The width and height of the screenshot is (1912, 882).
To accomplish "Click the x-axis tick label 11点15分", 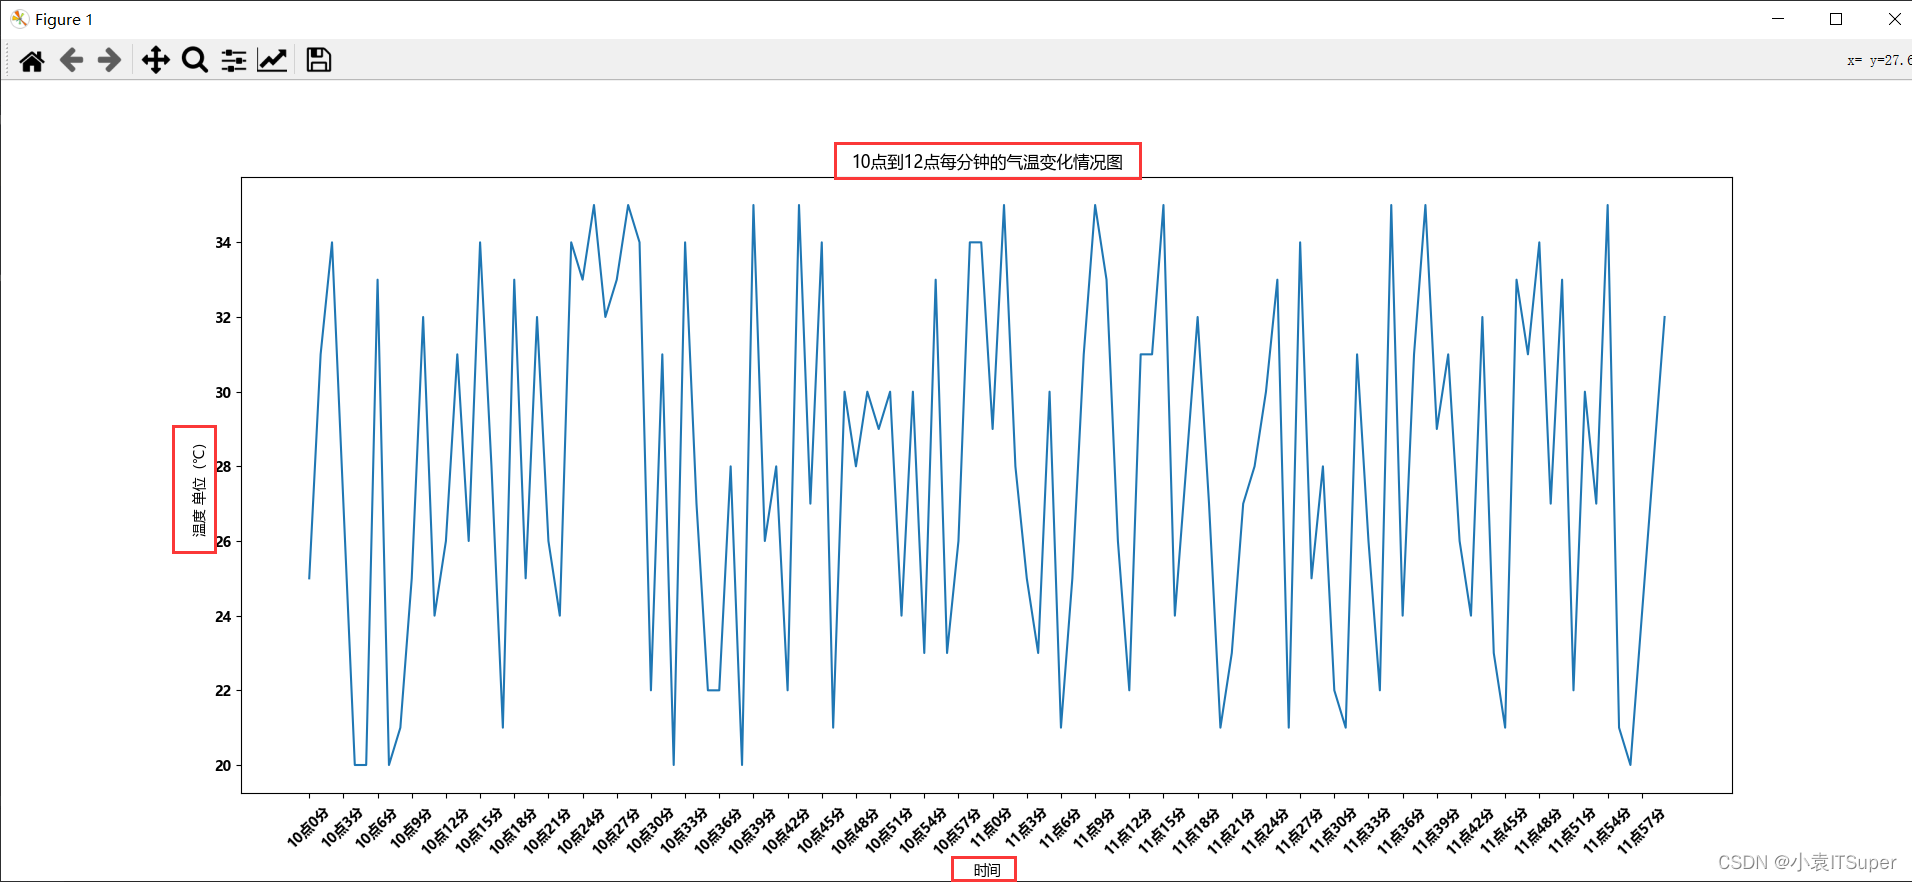I will click(1160, 830).
